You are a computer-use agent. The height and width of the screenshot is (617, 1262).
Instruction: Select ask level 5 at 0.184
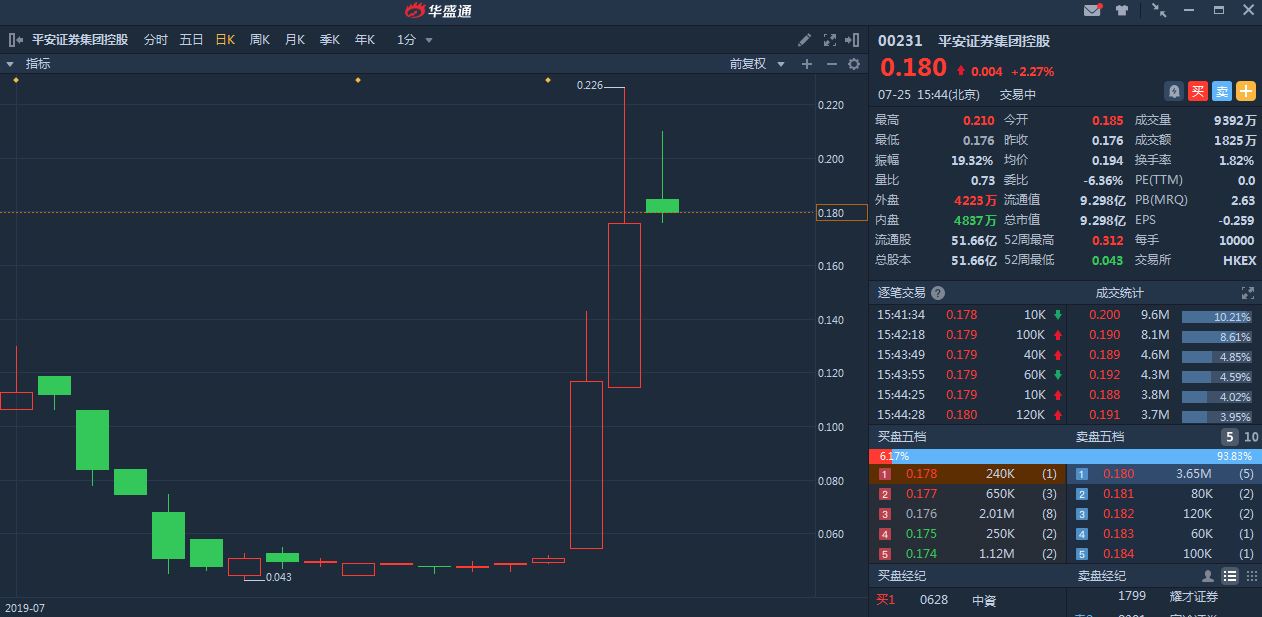1165,554
